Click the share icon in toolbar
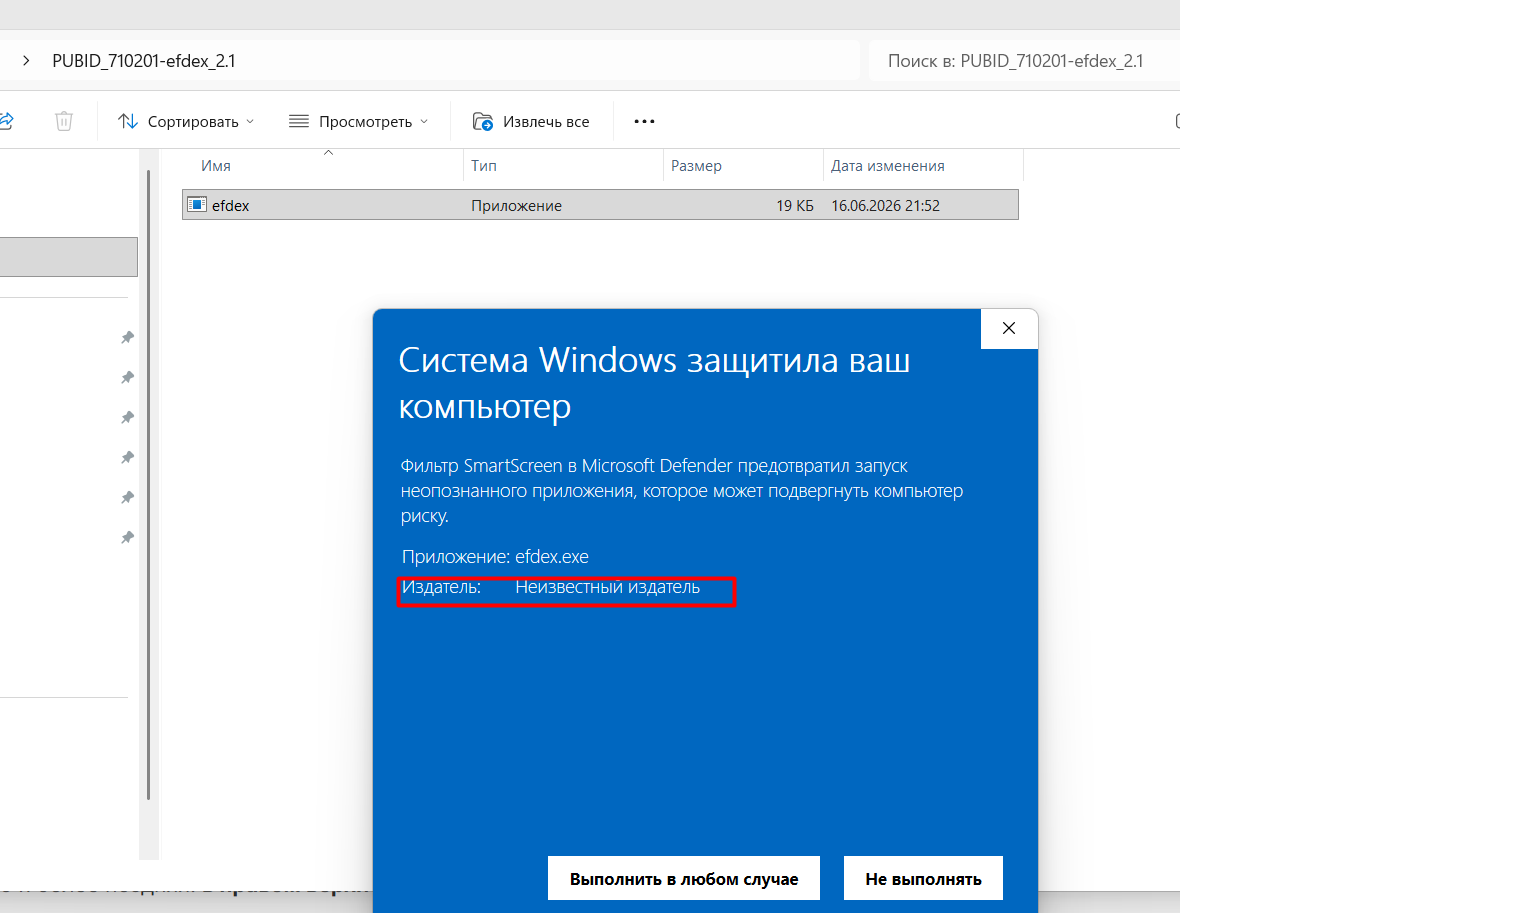This screenshot has width=1536, height=913. pyautogui.click(x=6, y=121)
